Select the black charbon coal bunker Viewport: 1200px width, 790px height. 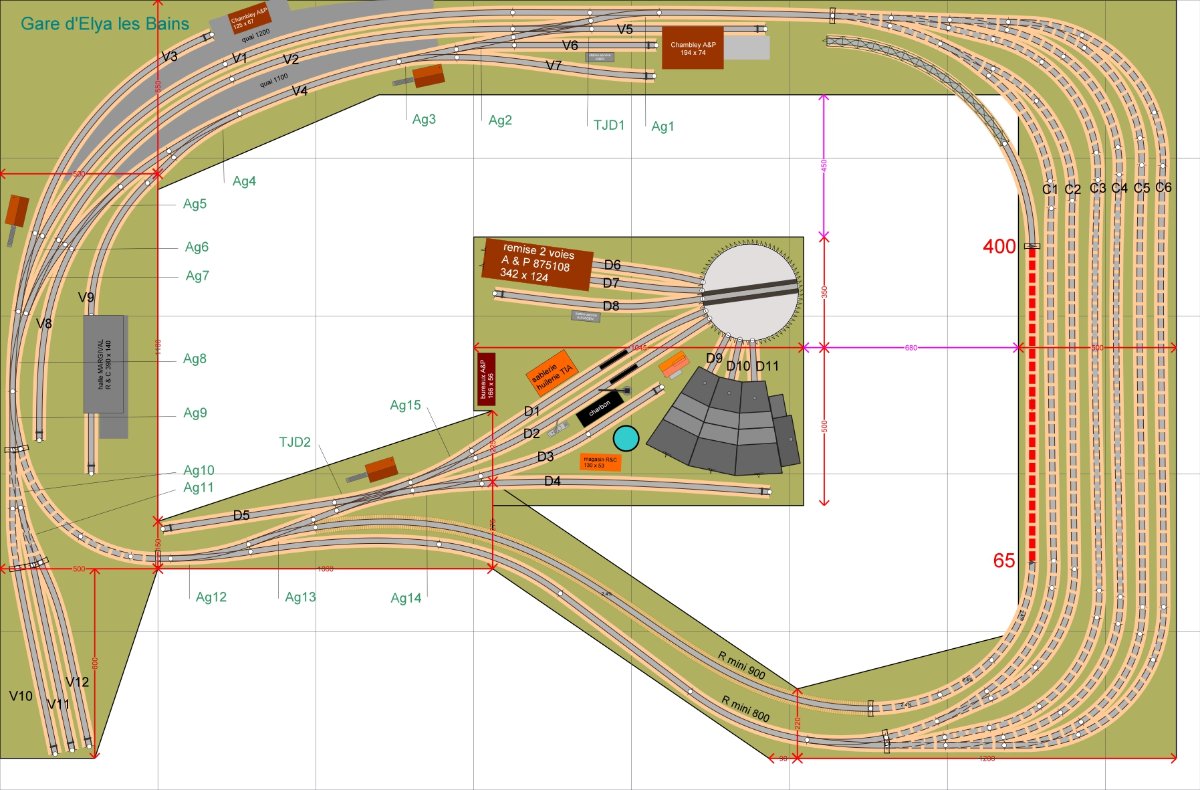click(x=600, y=410)
